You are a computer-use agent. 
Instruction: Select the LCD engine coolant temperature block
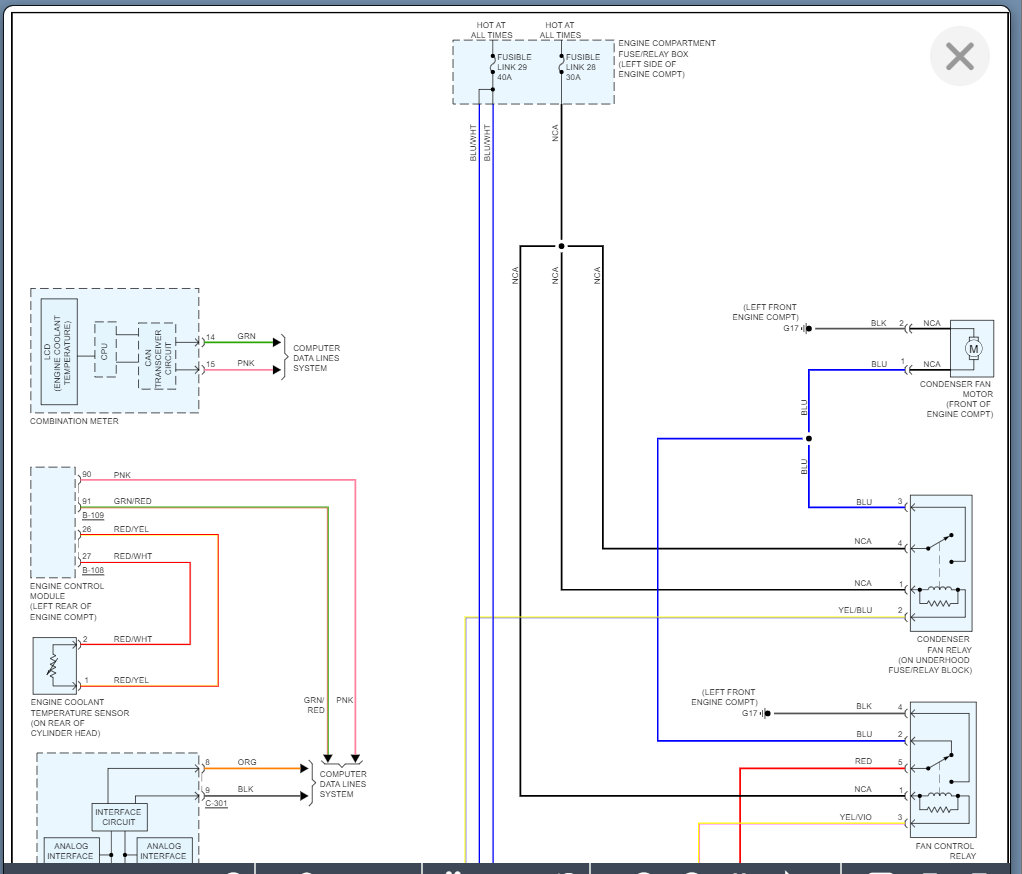(x=59, y=351)
